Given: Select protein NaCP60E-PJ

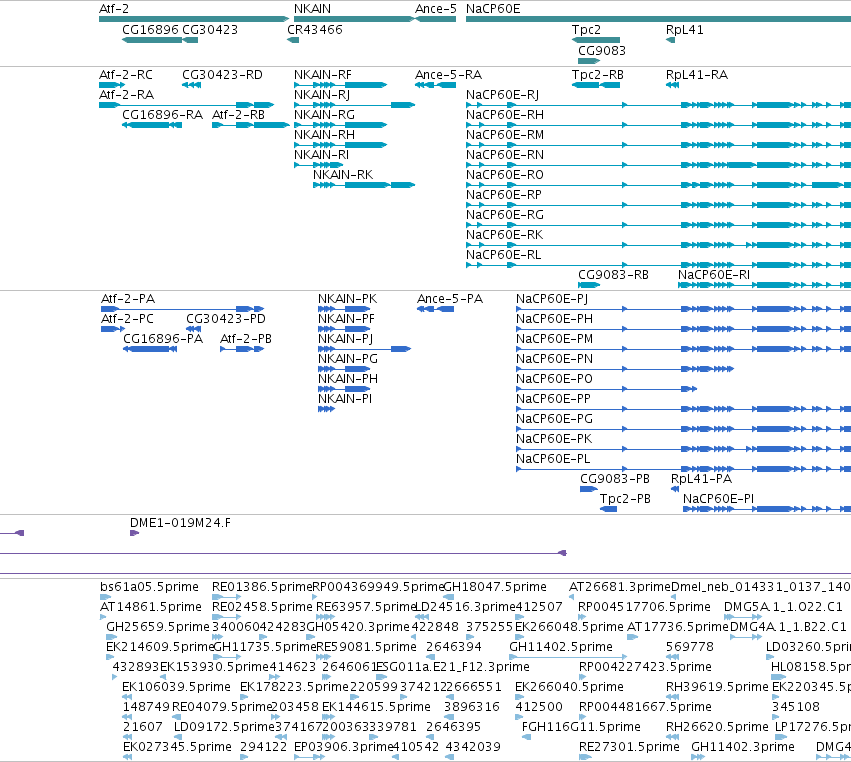Looking at the screenshot, I should pyautogui.click(x=552, y=299).
